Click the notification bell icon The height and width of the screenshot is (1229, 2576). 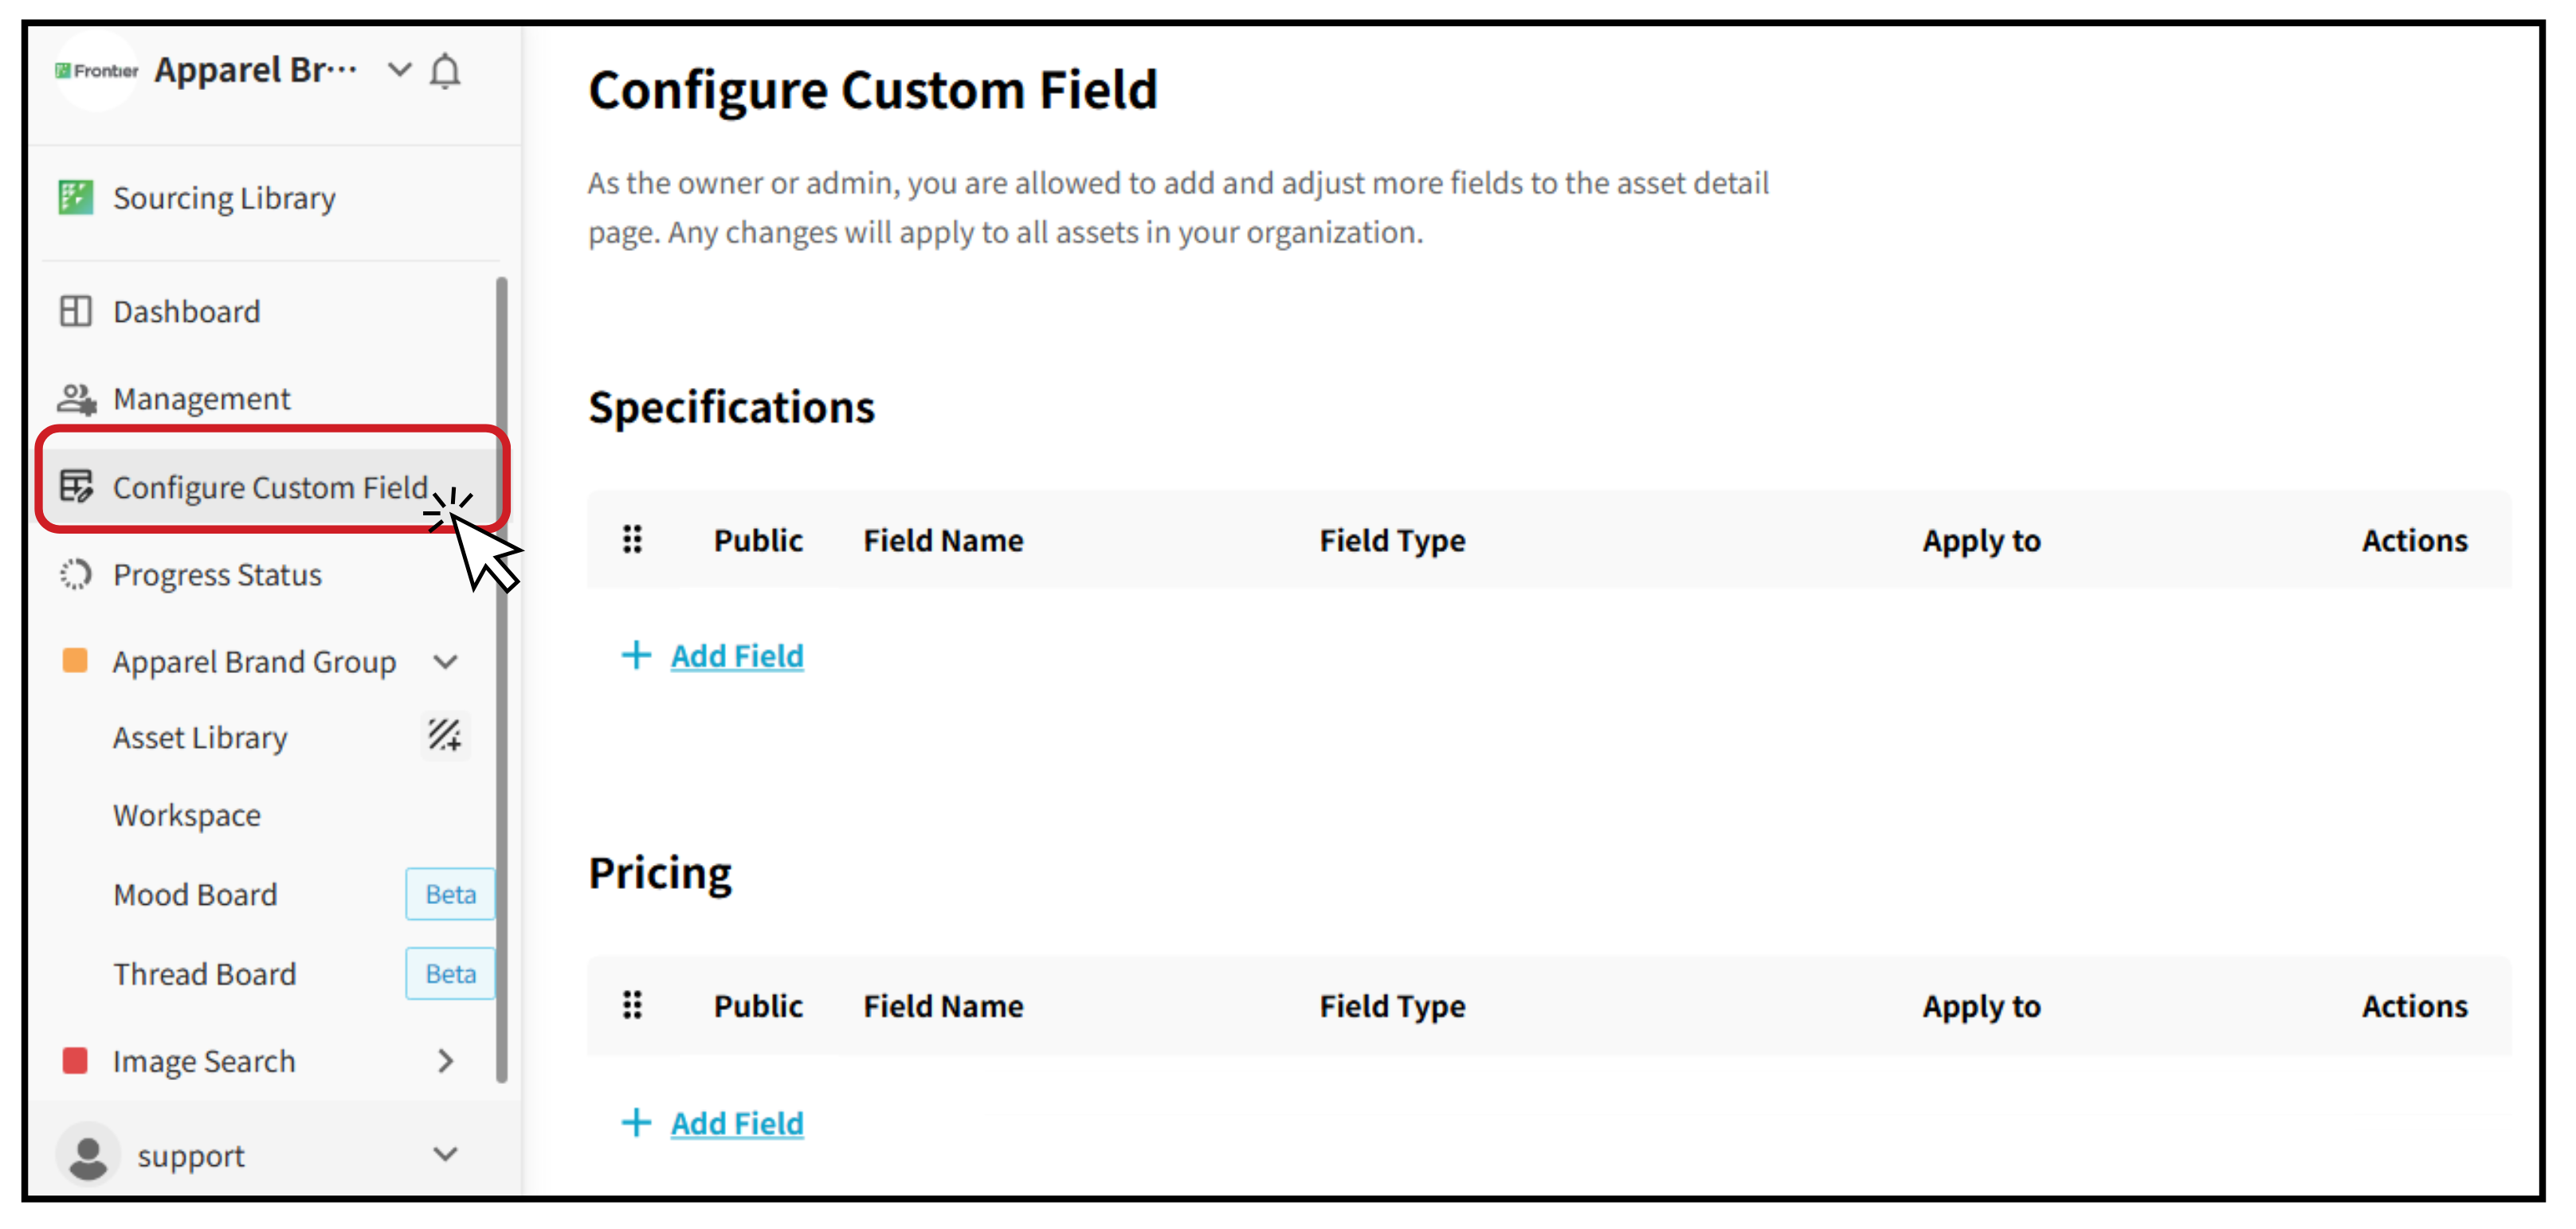pos(445,71)
